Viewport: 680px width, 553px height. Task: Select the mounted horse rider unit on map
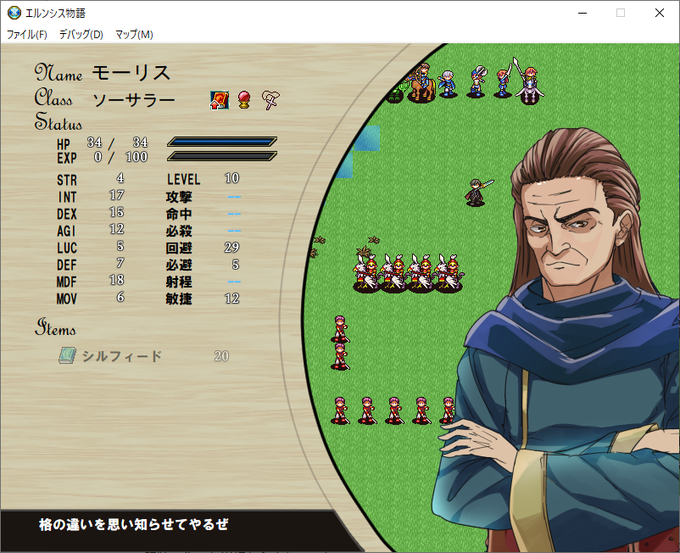click(x=420, y=82)
